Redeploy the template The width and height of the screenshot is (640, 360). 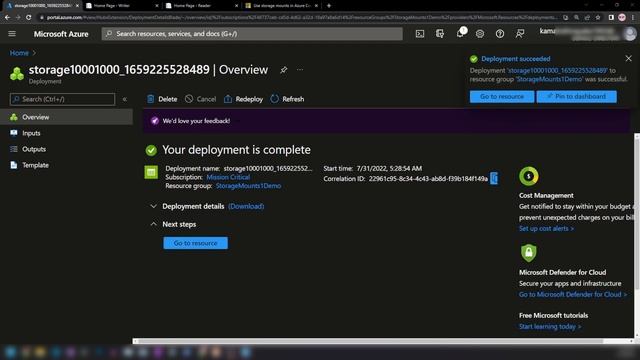tap(243, 99)
